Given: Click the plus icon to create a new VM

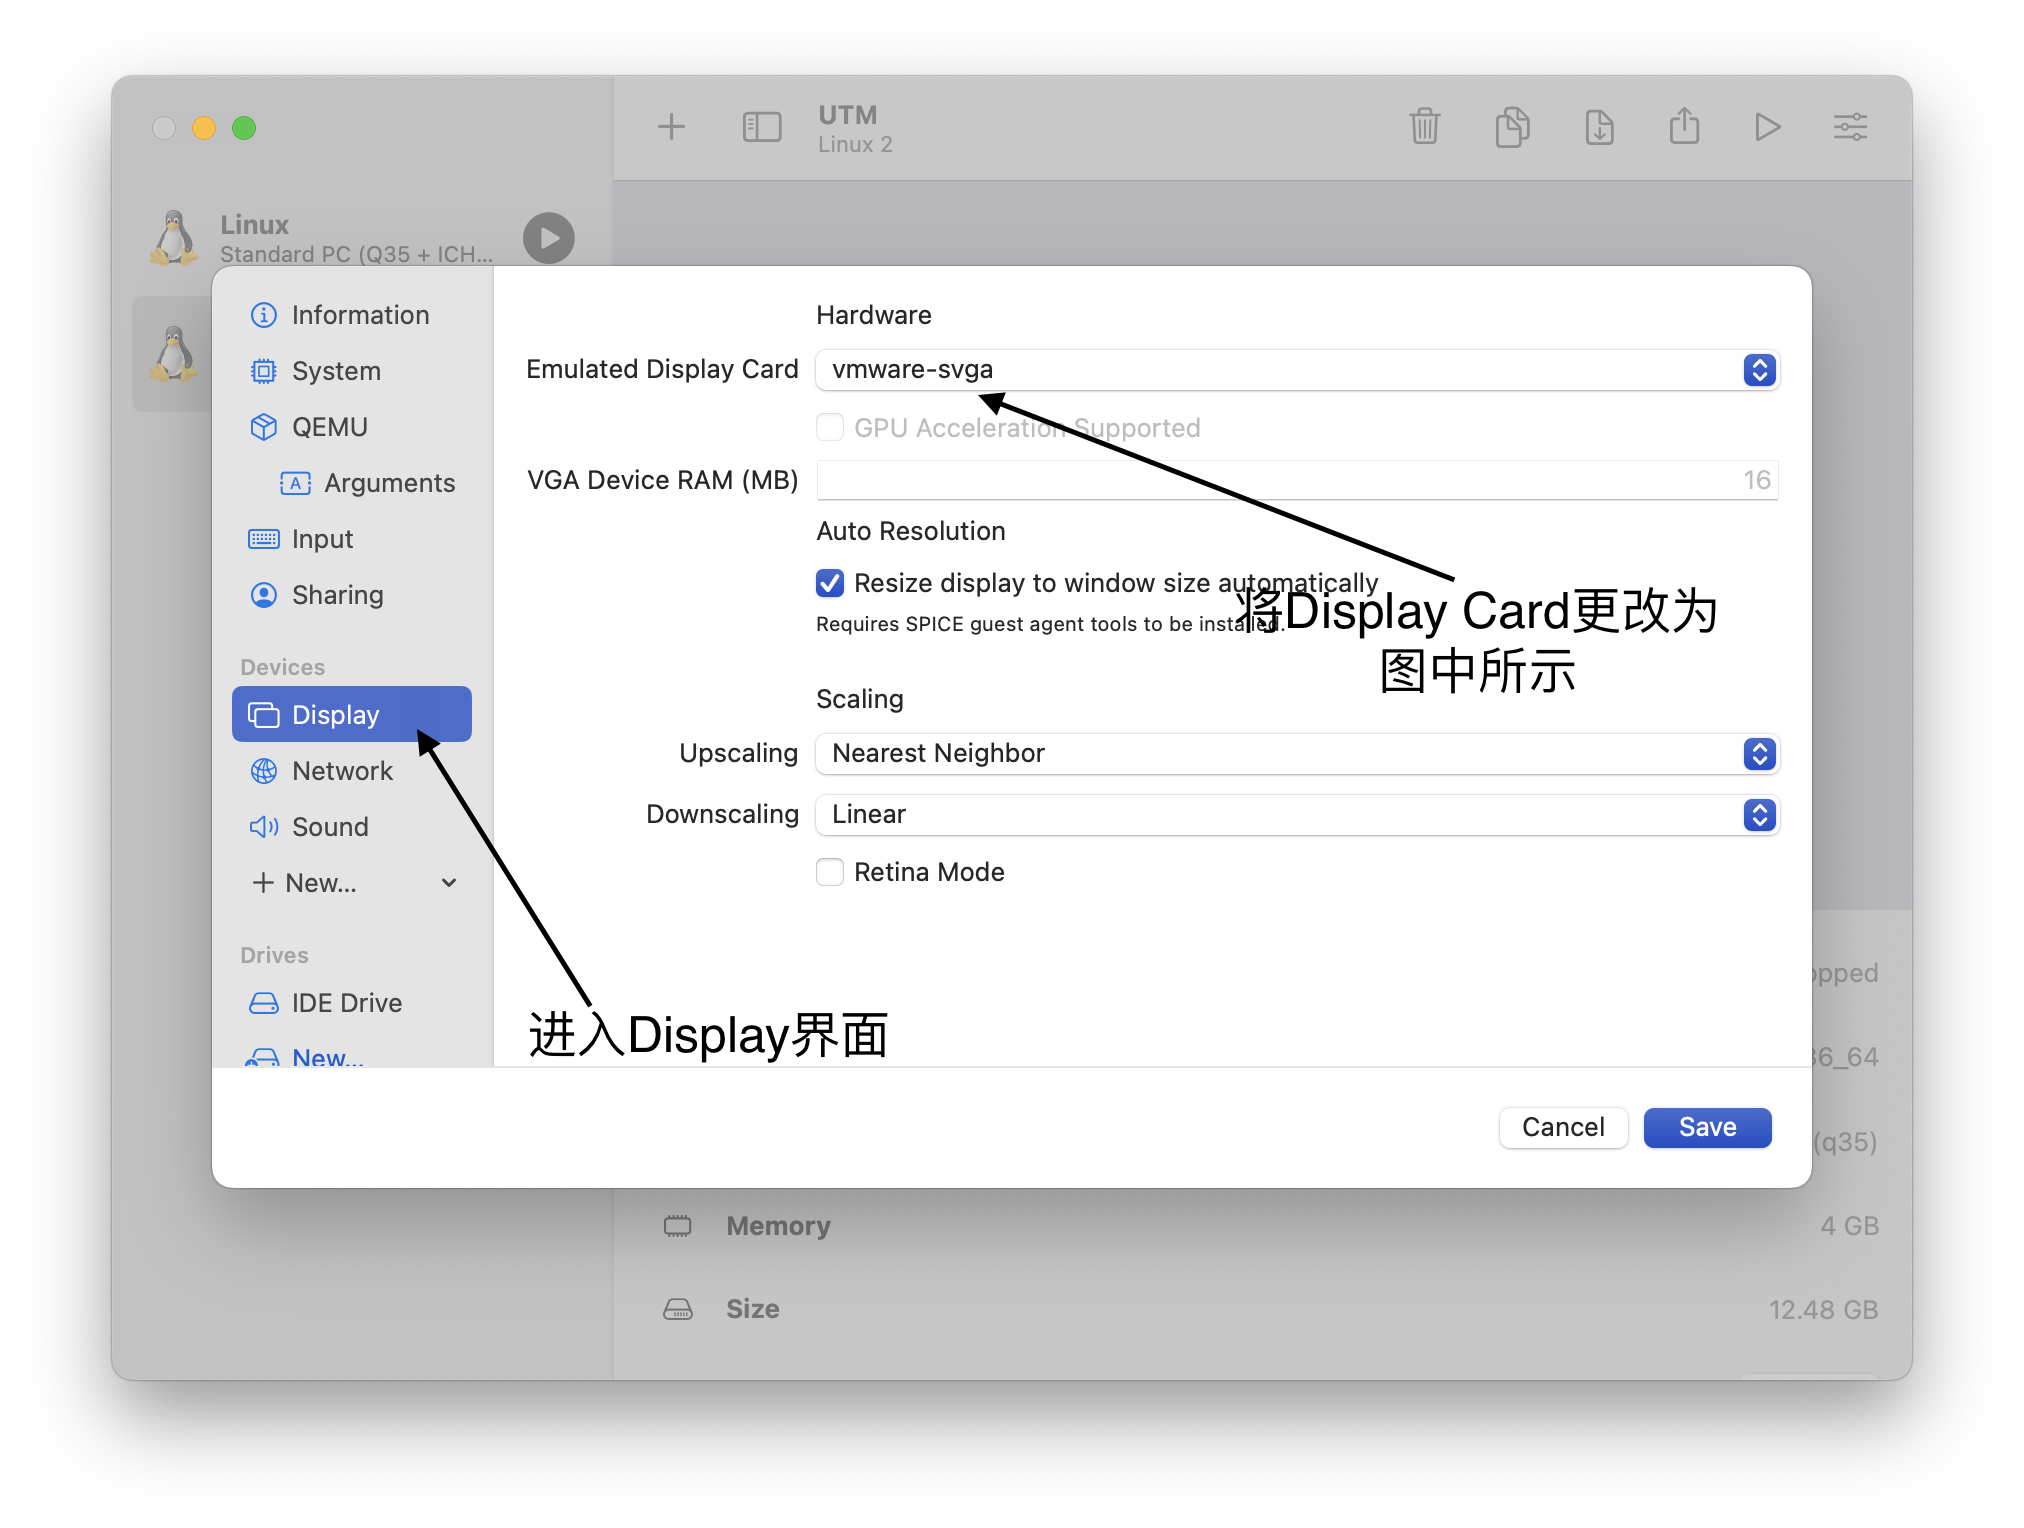Looking at the screenshot, I should pos(671,127).
